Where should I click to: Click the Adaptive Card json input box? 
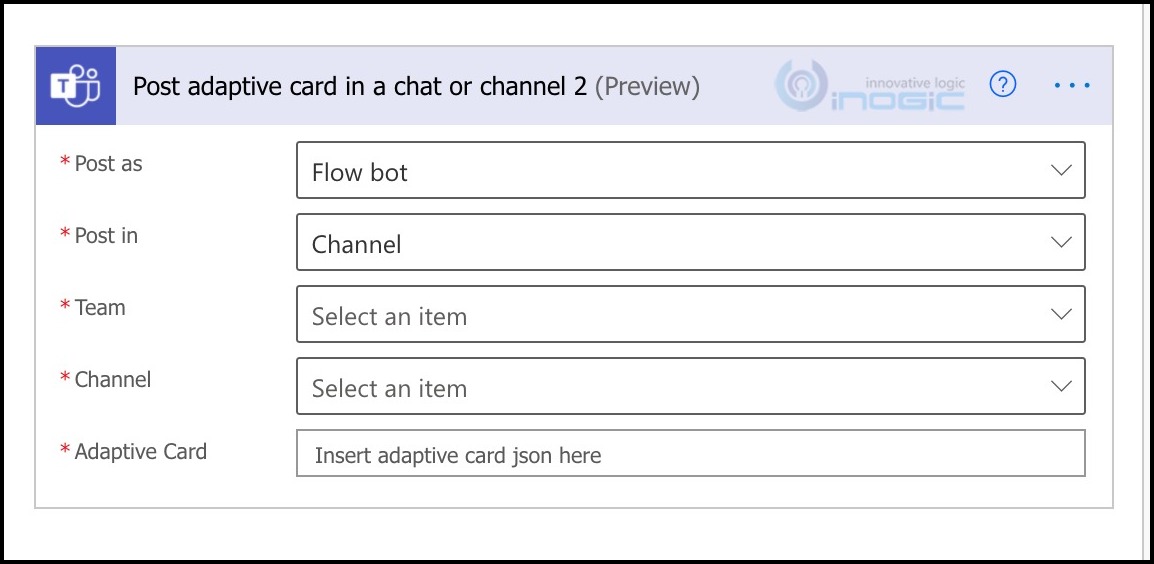(690, 454)
